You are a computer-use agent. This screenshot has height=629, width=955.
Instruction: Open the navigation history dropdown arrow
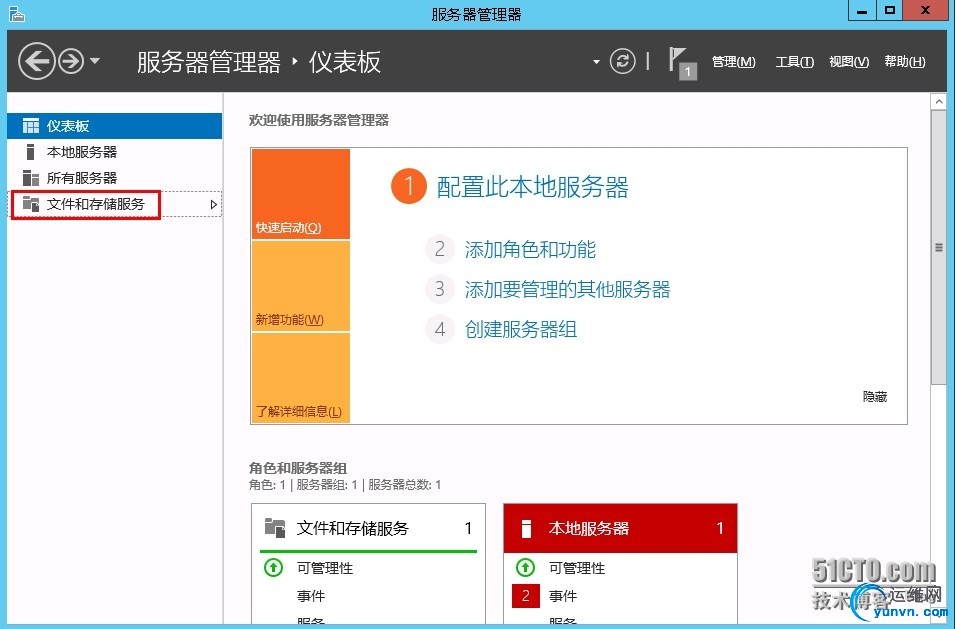pyautogui.click(x=95, y=61)
